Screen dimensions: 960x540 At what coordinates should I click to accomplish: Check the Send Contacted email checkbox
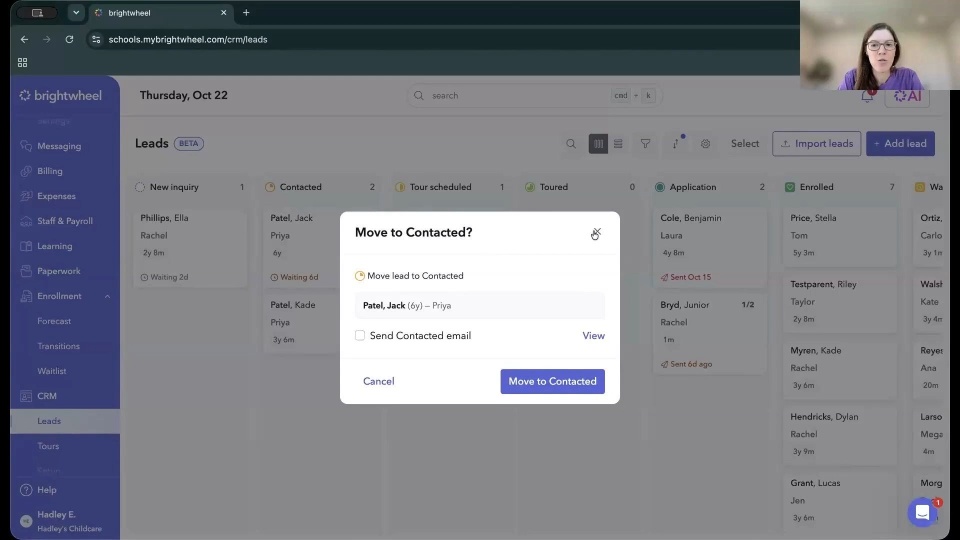(360, 336)
